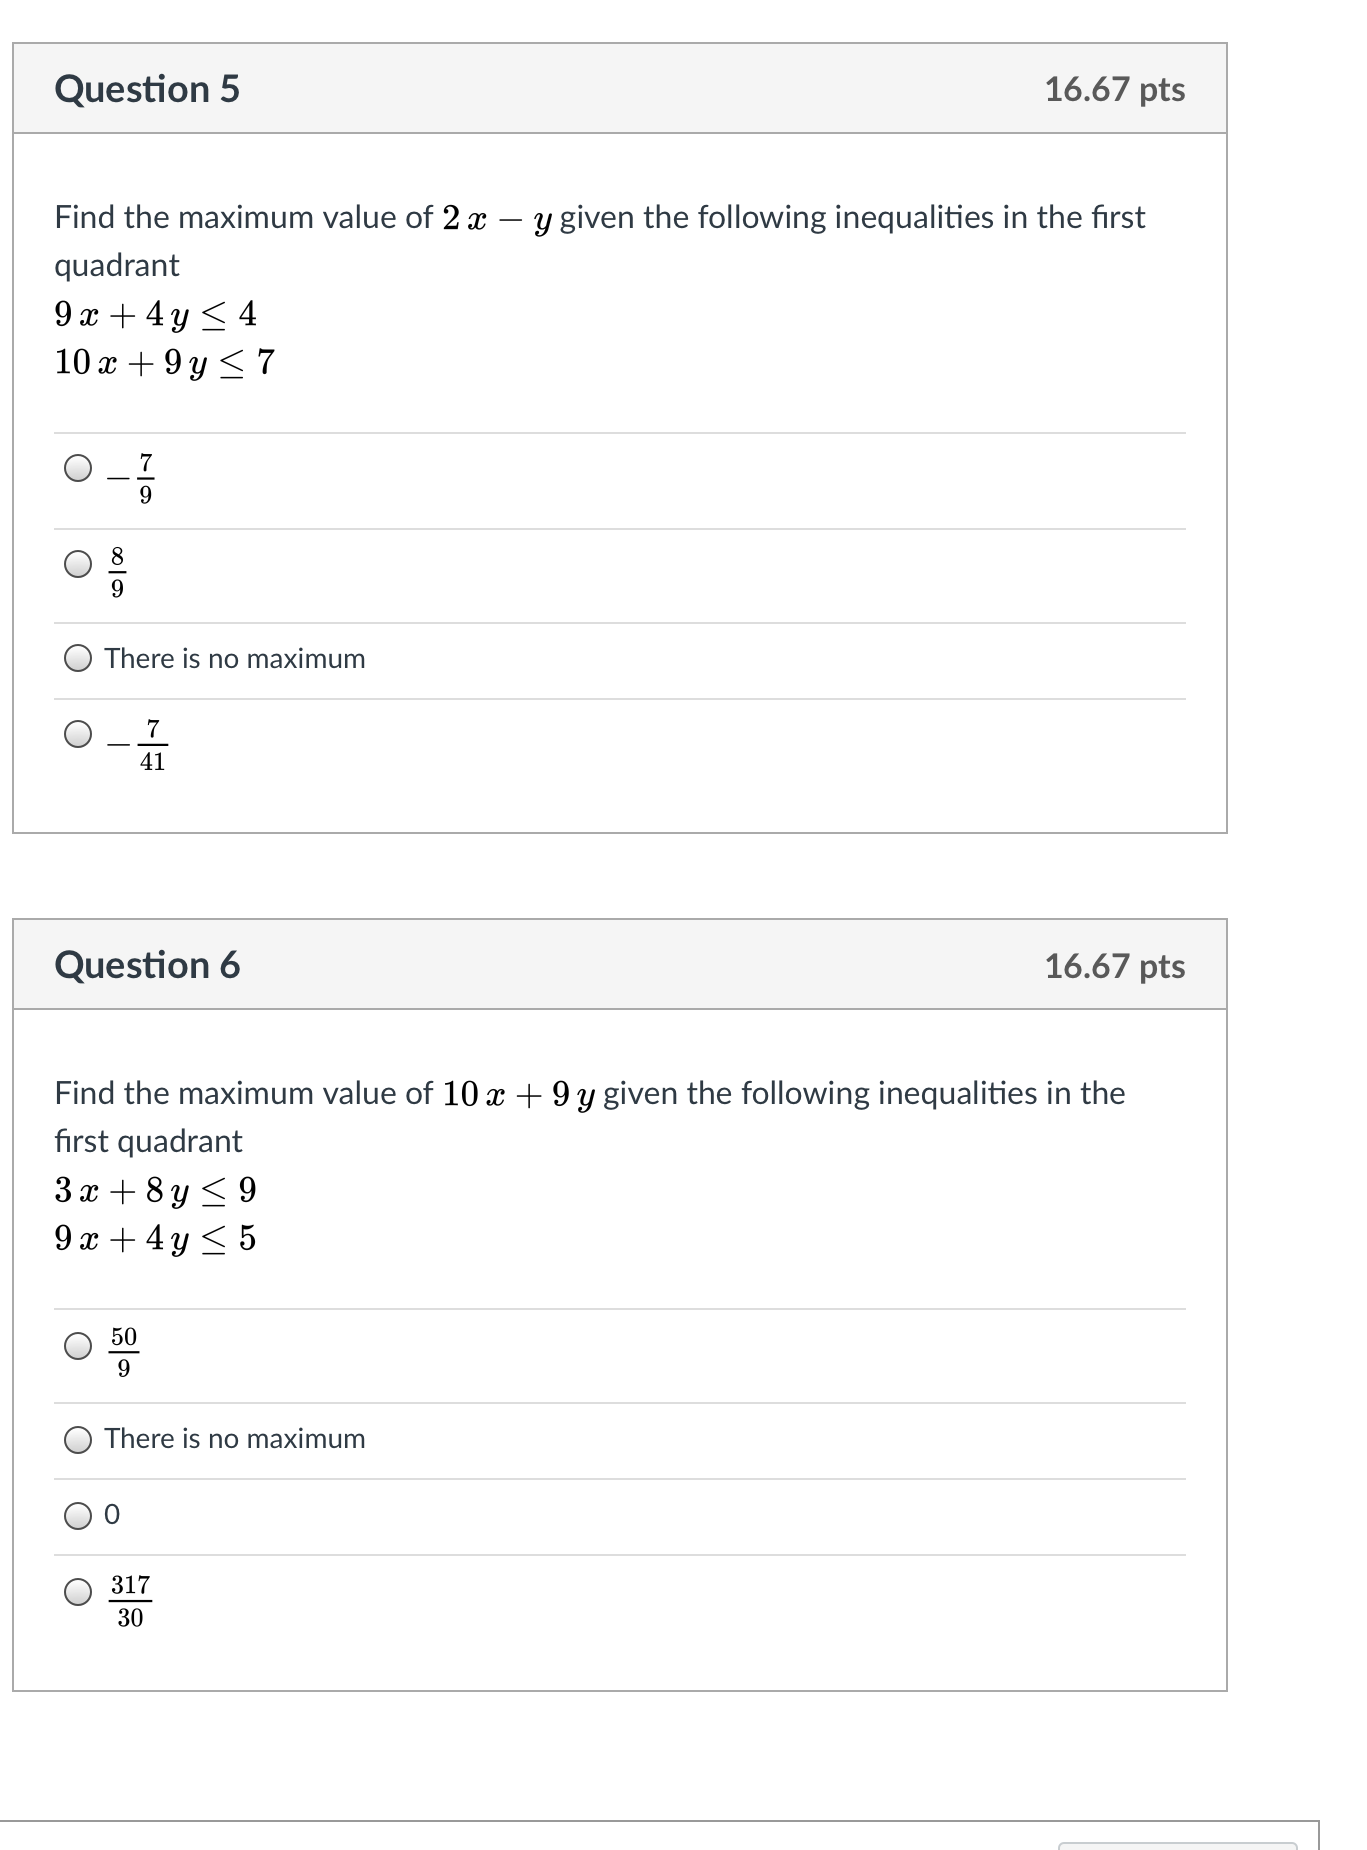
Task: Select the −7/9 answer in Question 5
Action: point(78,468)
